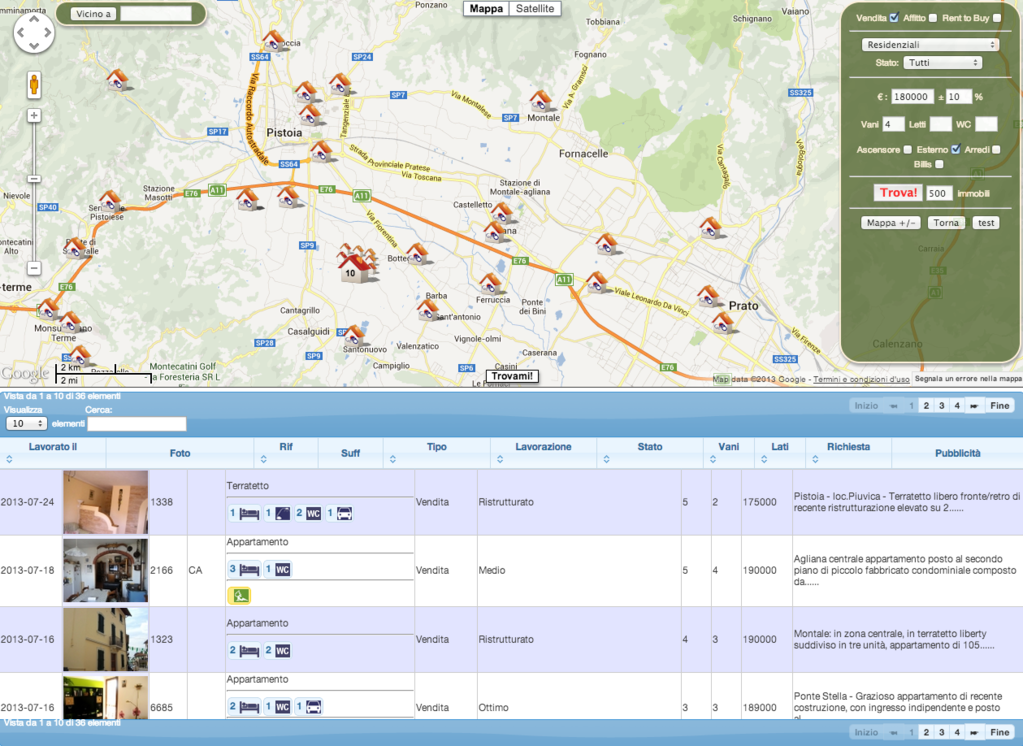
Task: Click the immobili limit field showing 500
Action: point(939,193)
